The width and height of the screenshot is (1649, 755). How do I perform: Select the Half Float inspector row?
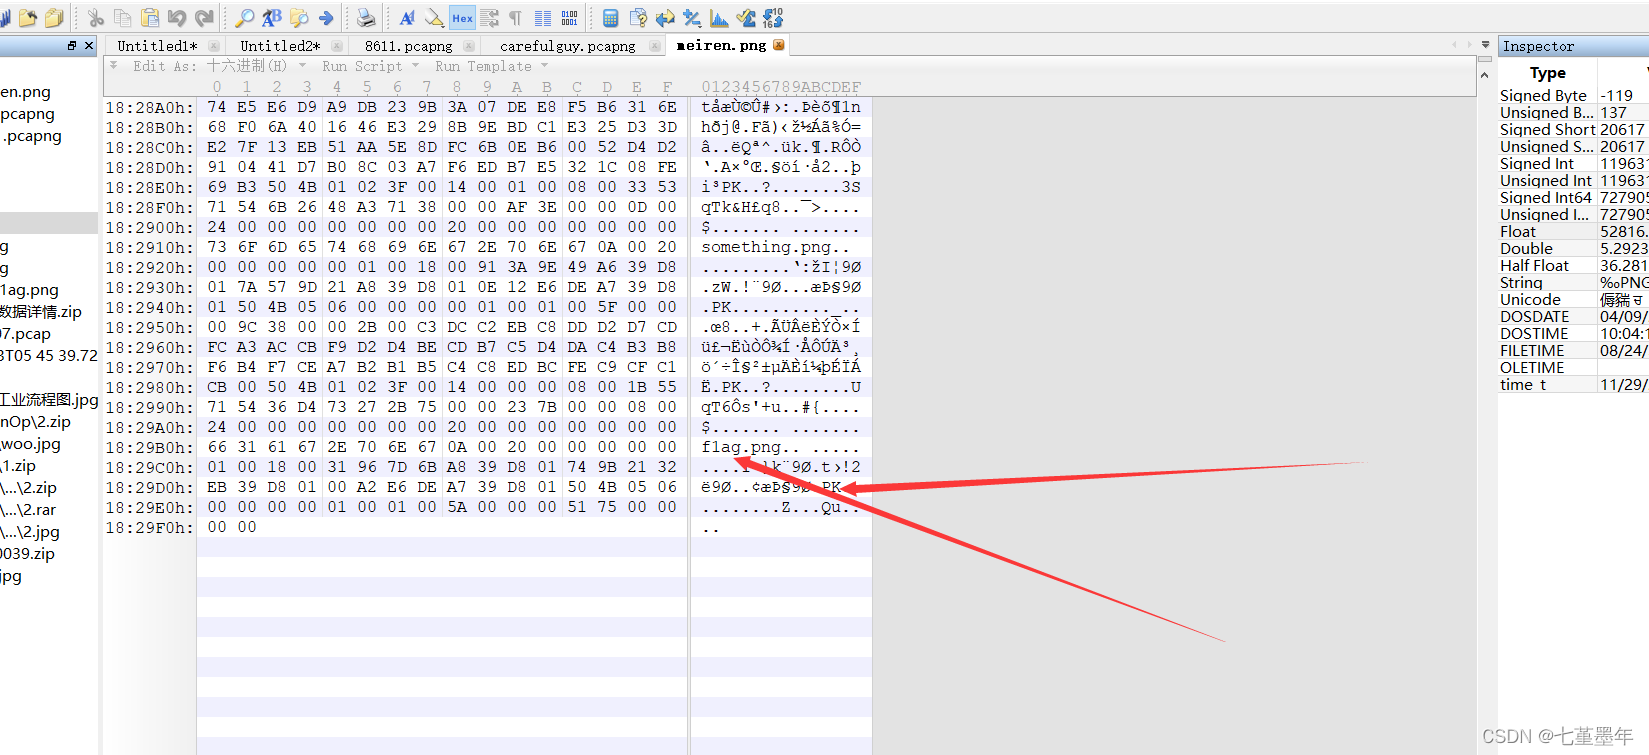click(x=1573, y=266)
